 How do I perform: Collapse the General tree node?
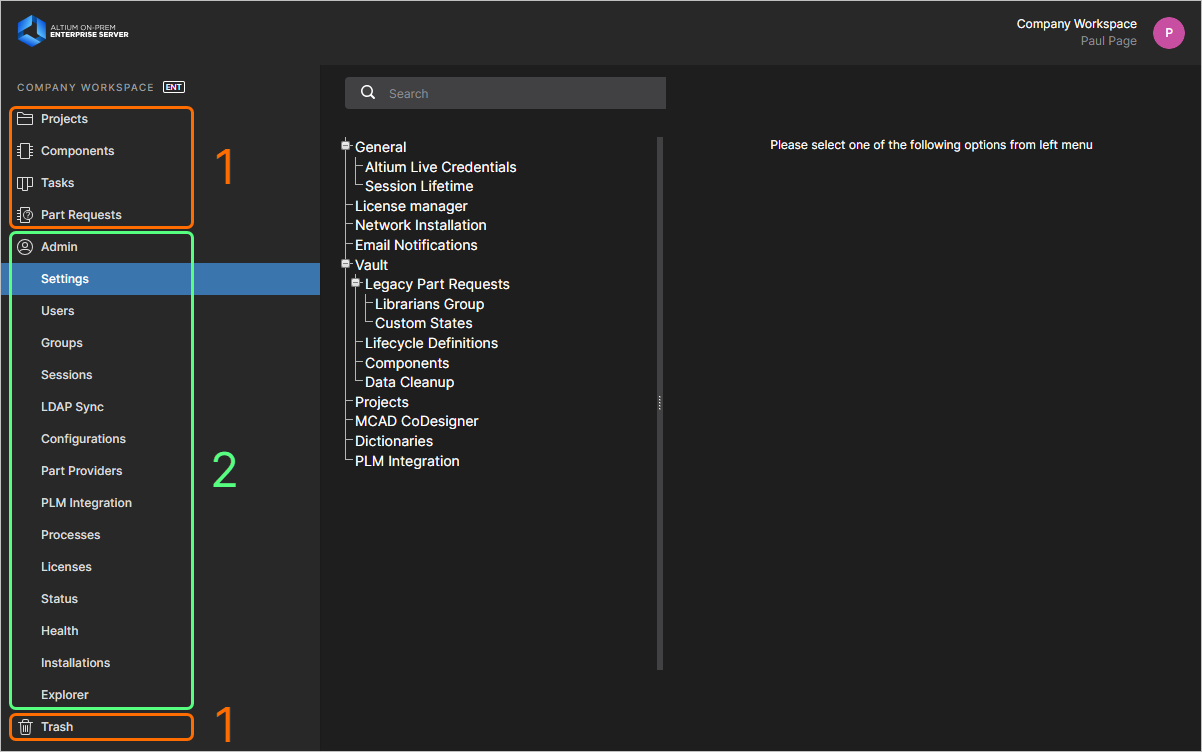tap(346, 146)
